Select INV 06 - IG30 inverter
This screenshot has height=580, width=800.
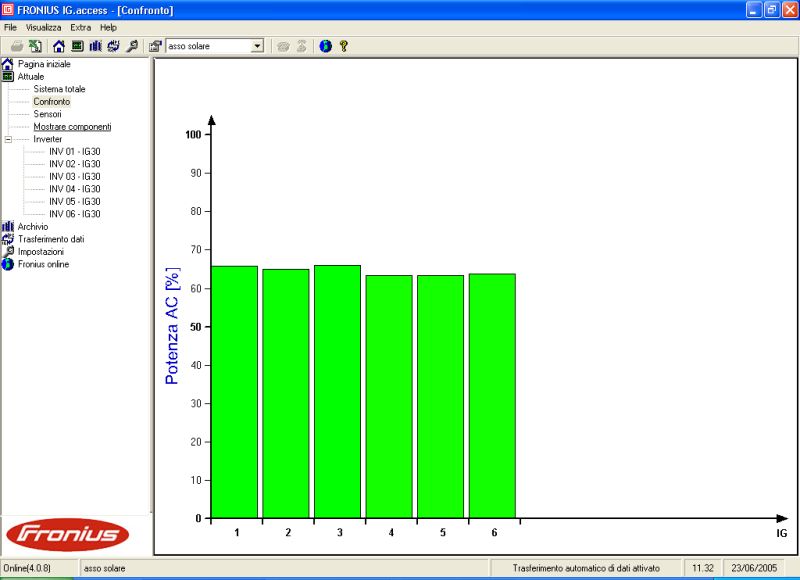[74, 214]
